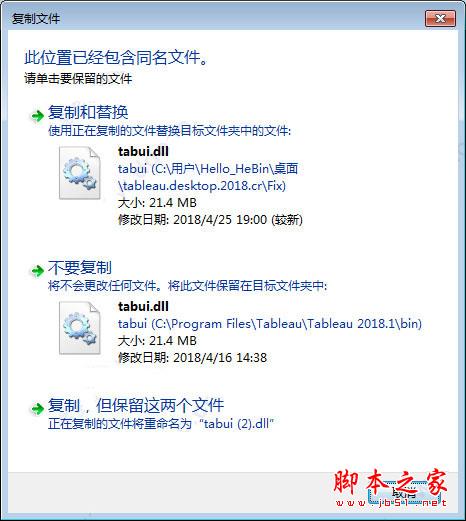Click the 取消 button at the bottom right
This screenshot has height=521, width=466.
(x=405, y=493)
